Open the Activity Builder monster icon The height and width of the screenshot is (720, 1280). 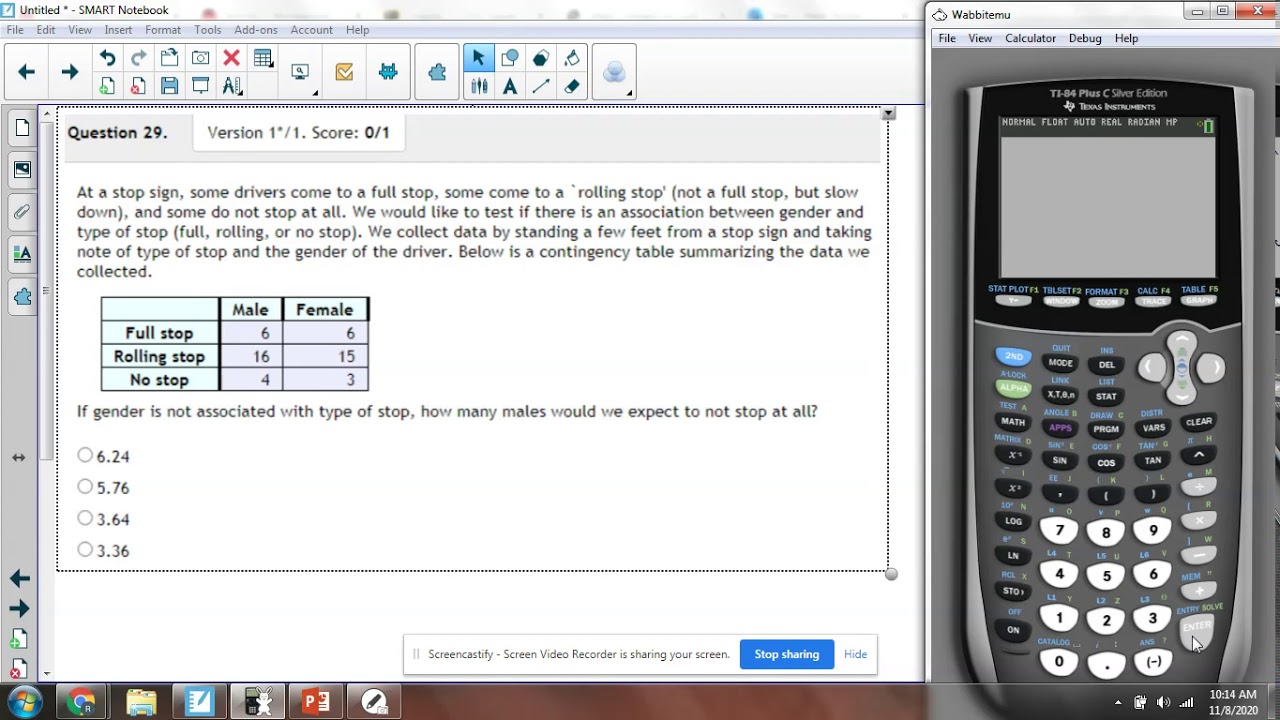click(x=388, y=72)
